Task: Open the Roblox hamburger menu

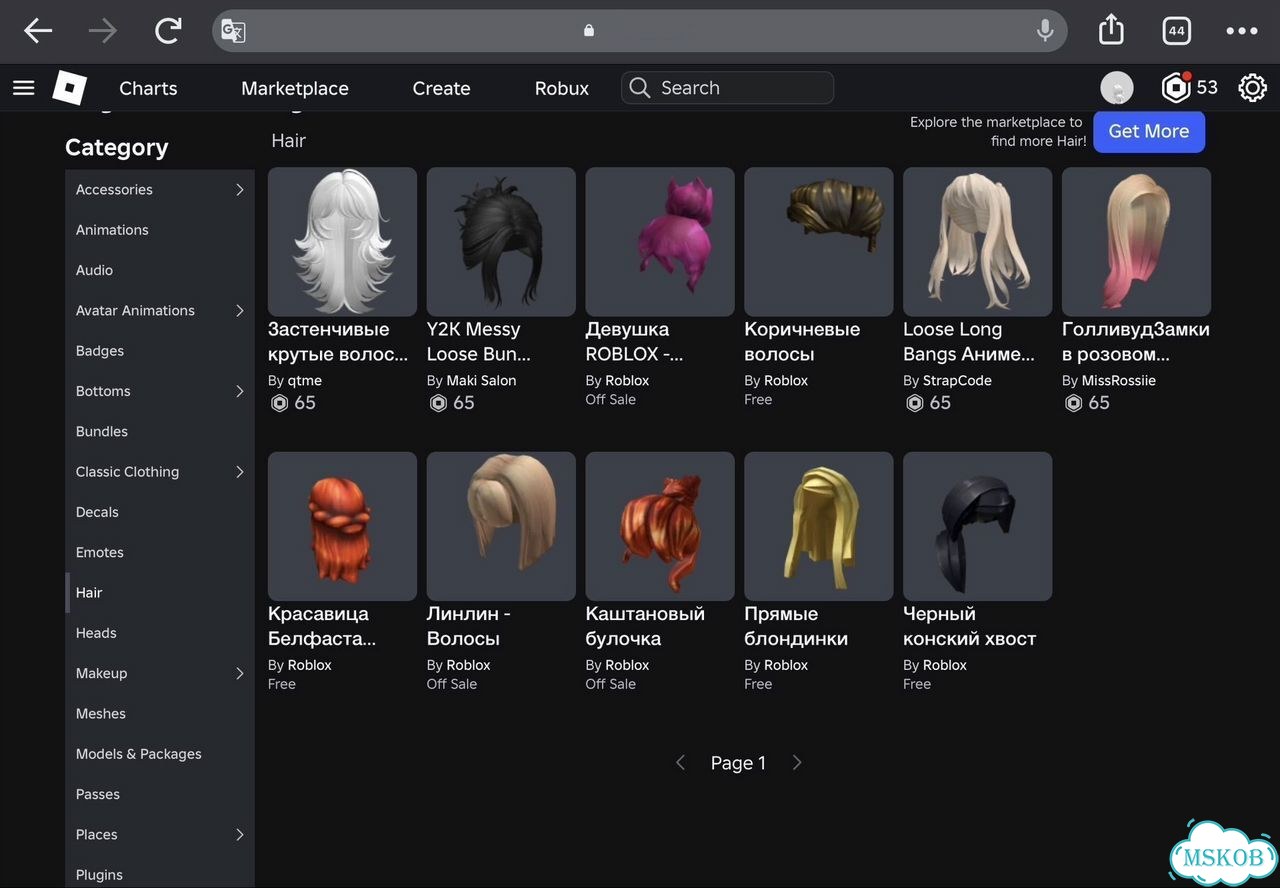Action: tap(24, 88)
